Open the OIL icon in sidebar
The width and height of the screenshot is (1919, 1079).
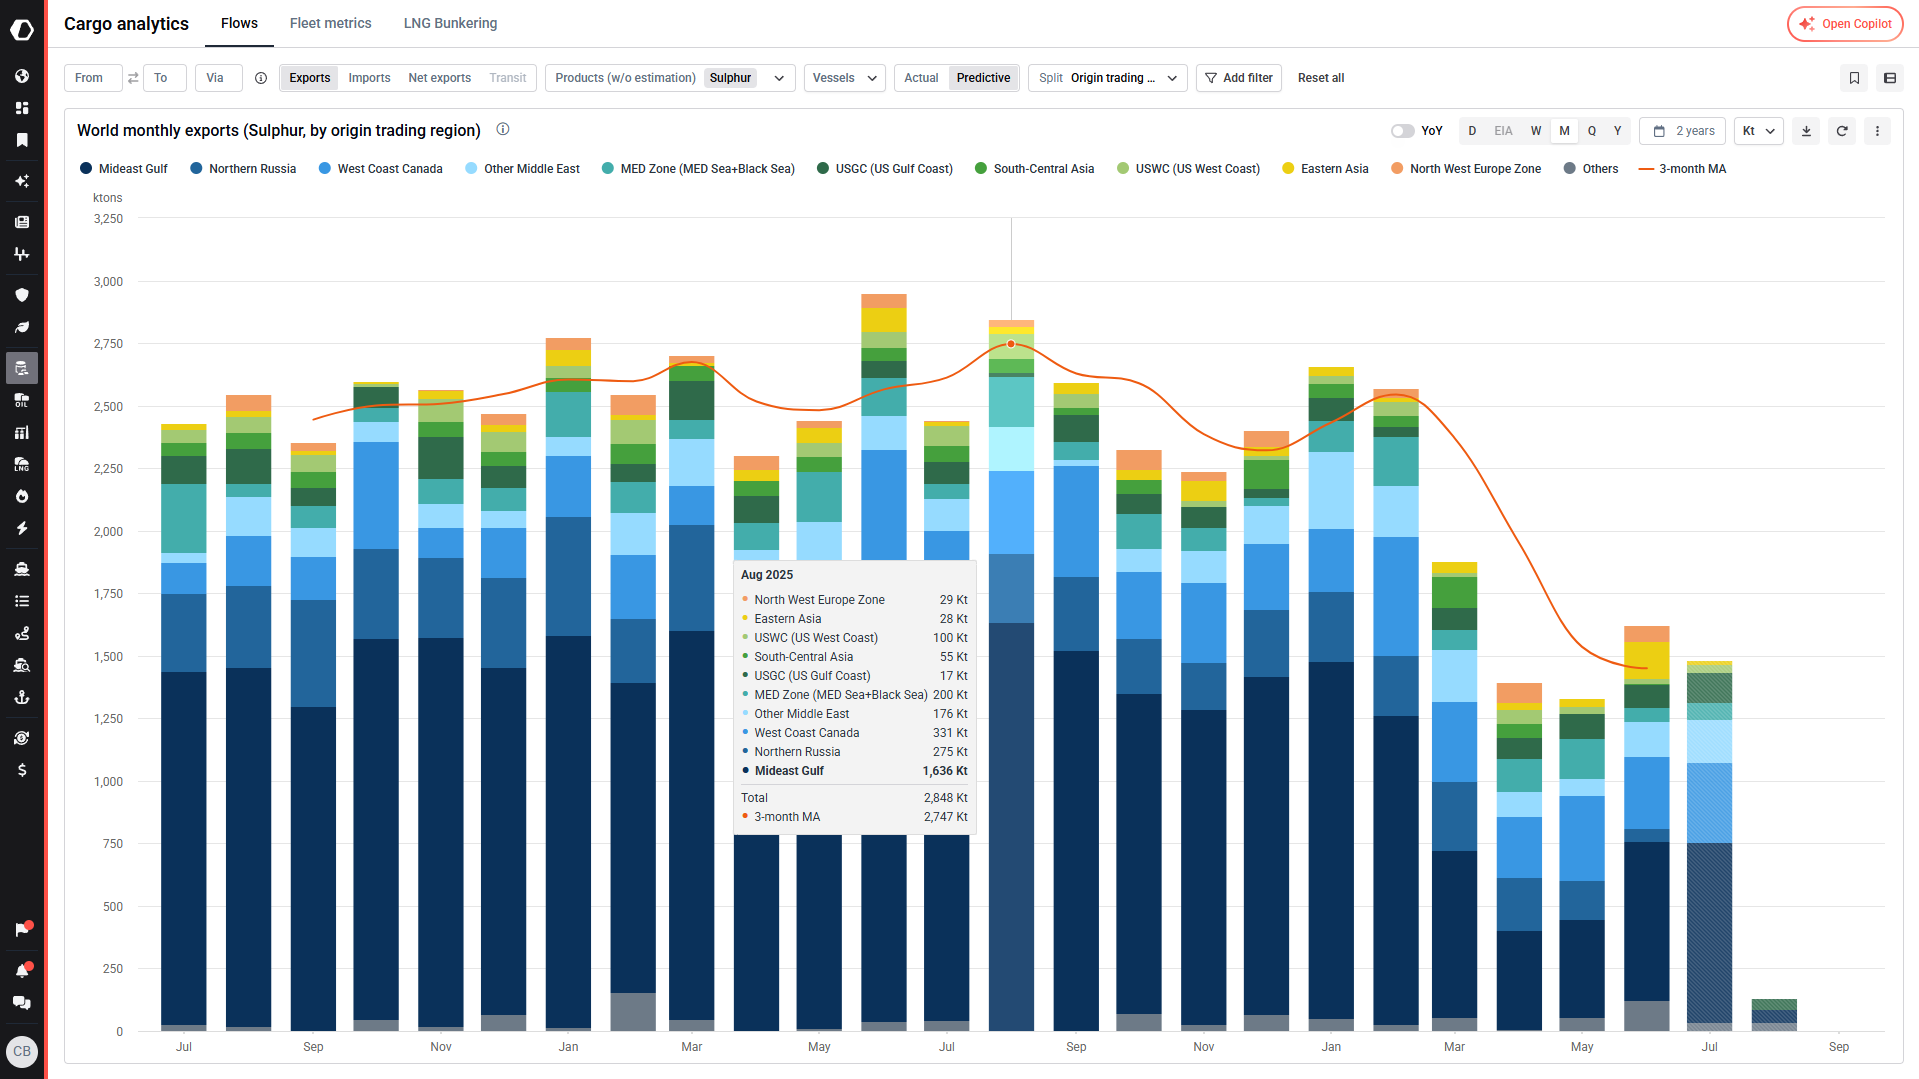coord(22,400)
